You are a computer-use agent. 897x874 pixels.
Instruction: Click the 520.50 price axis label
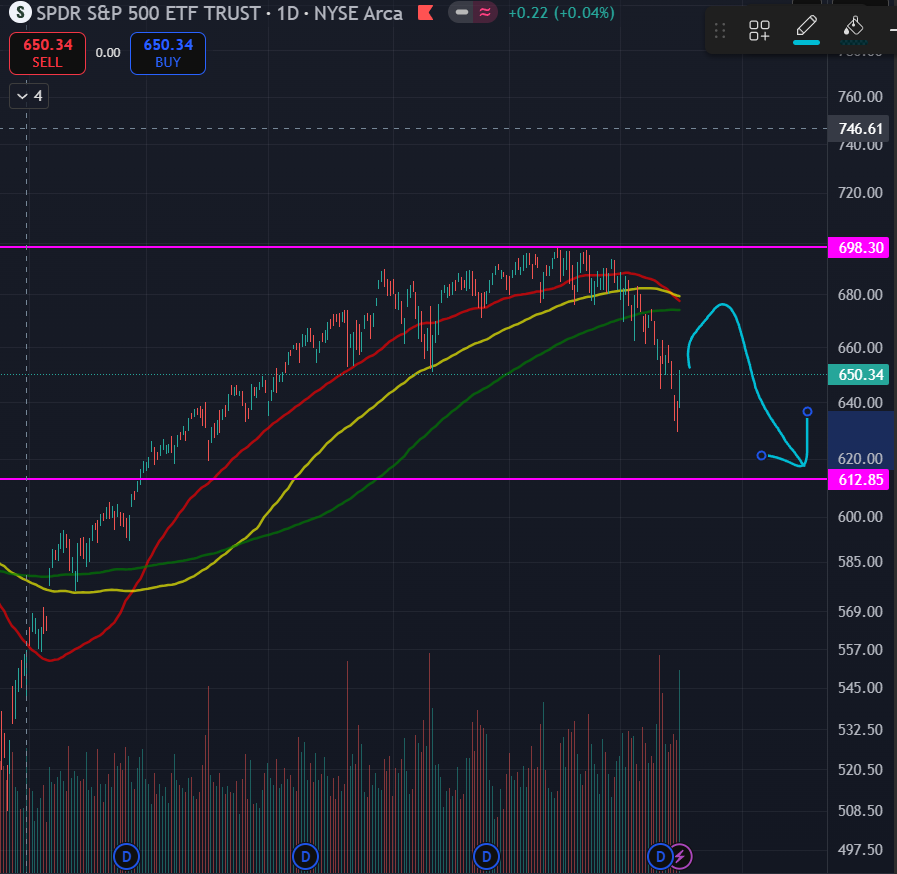pos(860,770)
